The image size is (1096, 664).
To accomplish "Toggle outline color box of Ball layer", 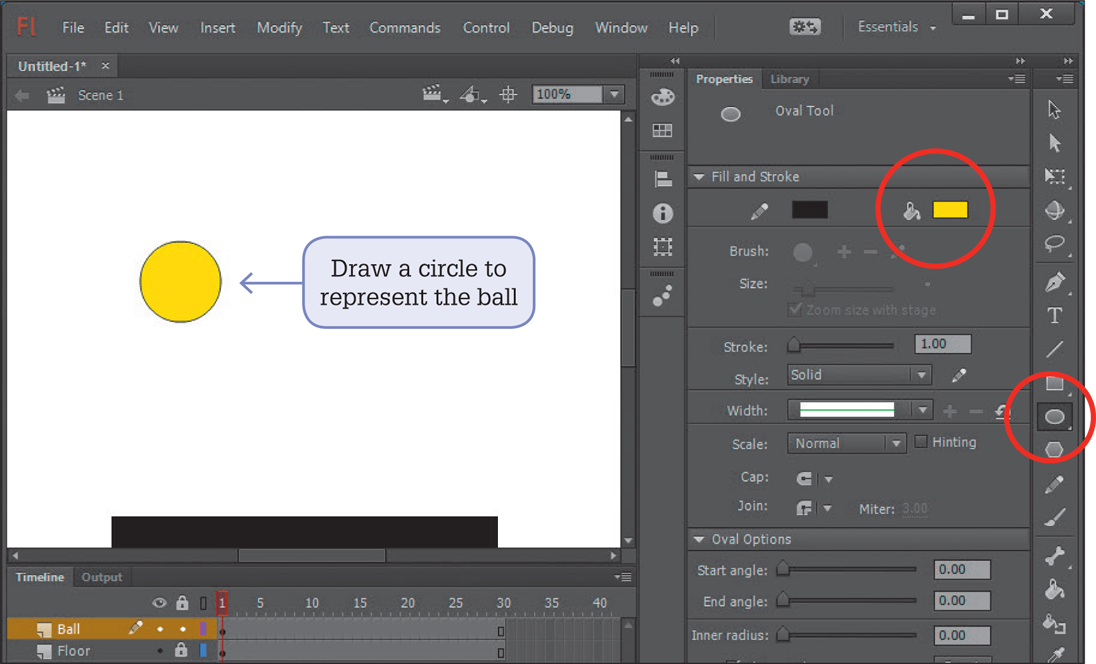I will pyautogui.click(x=203, y=629).
